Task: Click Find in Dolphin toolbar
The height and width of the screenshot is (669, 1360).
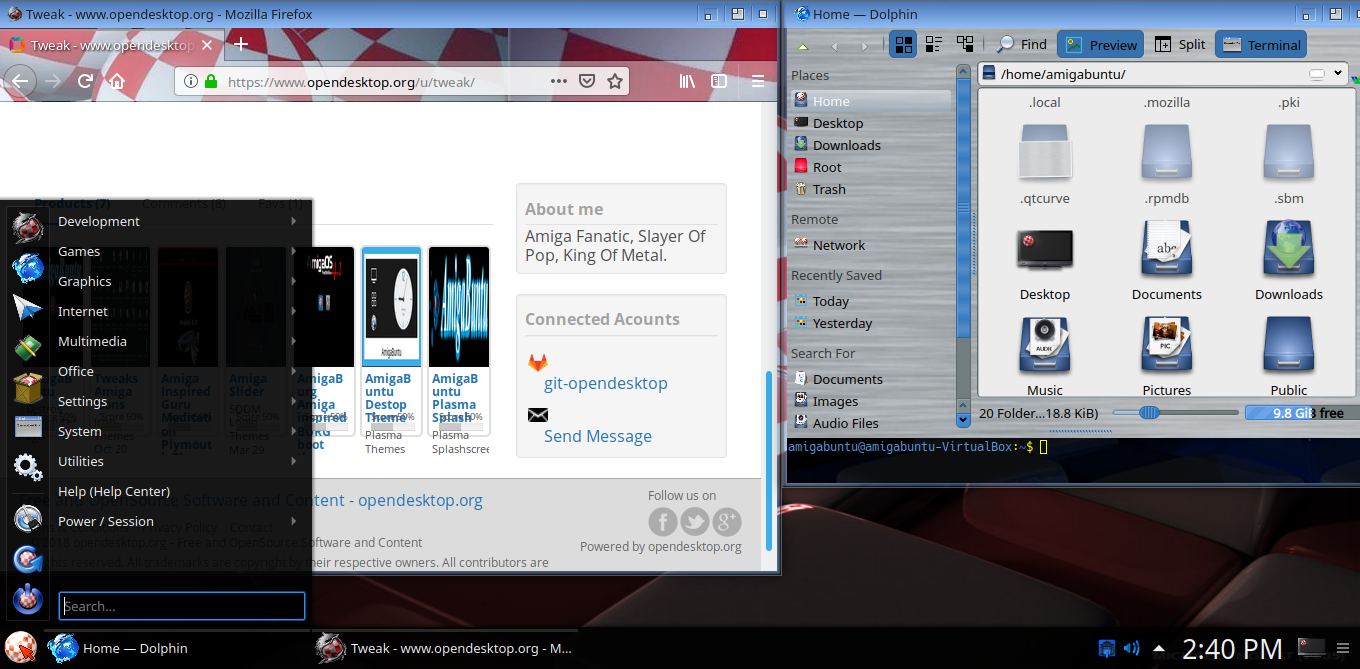Action: pyautogui.click(x=1022, y=44)
